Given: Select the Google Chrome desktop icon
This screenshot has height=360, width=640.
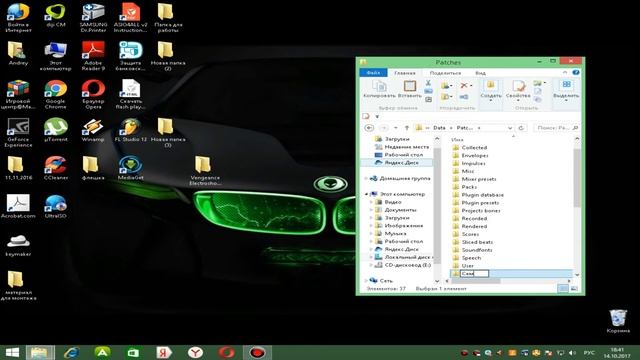Looking at the screenshot, I should [x=56, y=94].
